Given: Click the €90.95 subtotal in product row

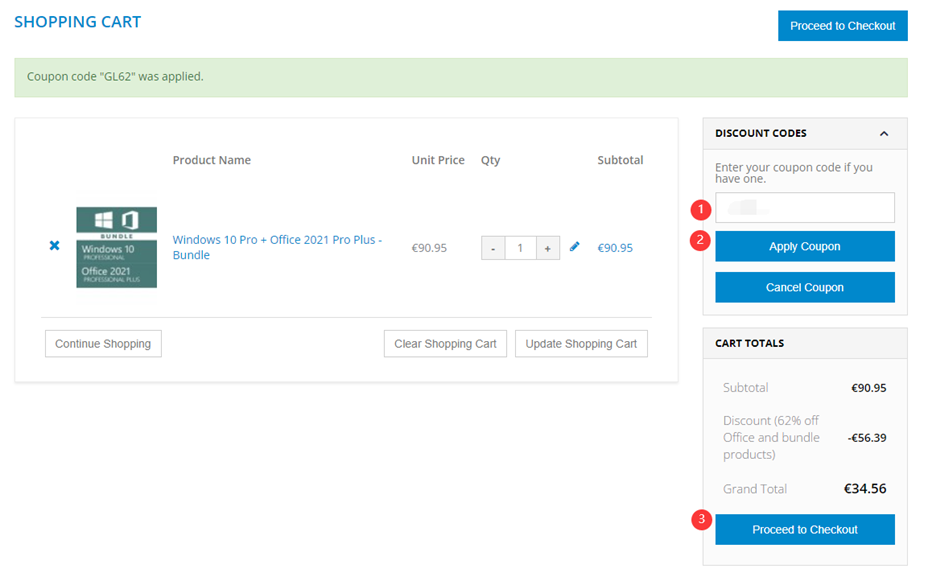Looking at the screenshot, I should click(x=615, y=248).
